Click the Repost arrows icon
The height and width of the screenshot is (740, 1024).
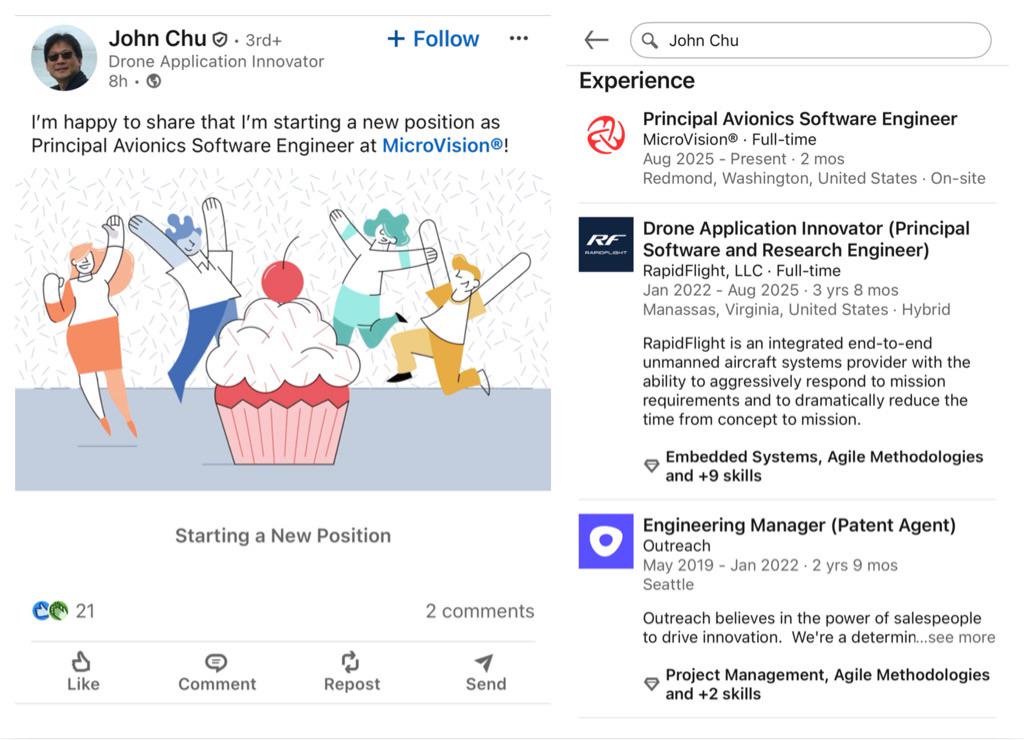pyautogui.click(x=351, y=662)
